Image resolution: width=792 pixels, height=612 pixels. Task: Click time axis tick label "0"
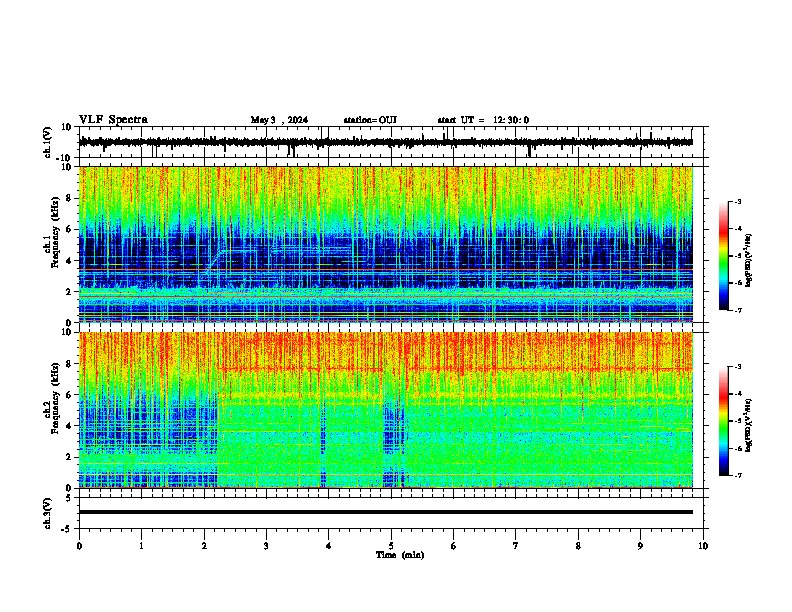click(79, 546)
